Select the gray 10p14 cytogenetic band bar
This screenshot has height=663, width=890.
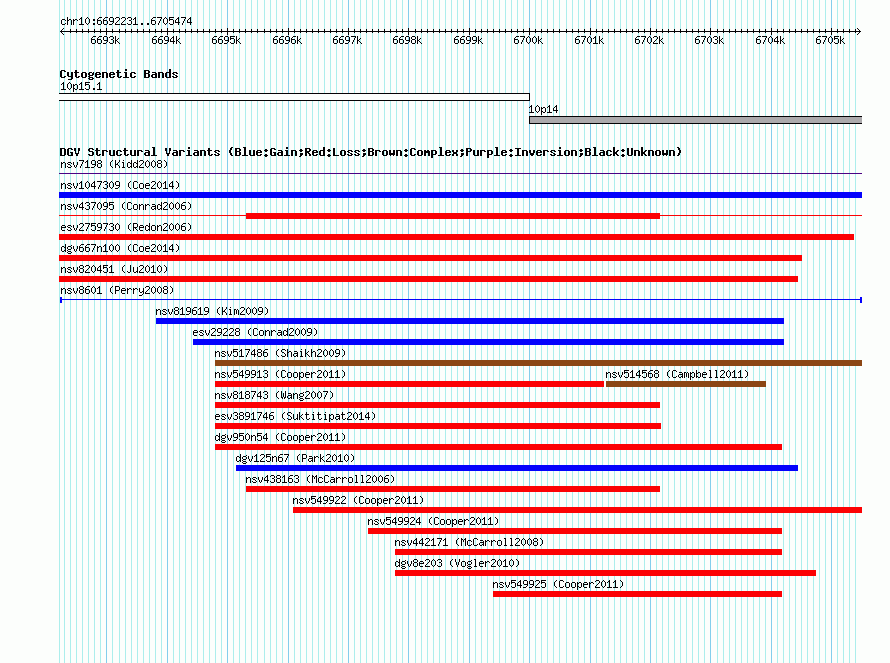click(x=695, y=120)
